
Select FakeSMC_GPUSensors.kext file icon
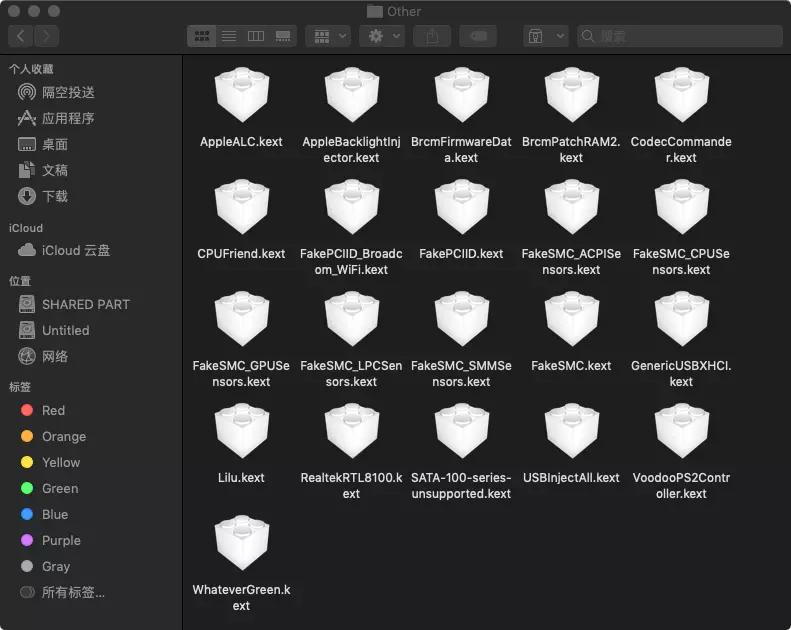242,318
